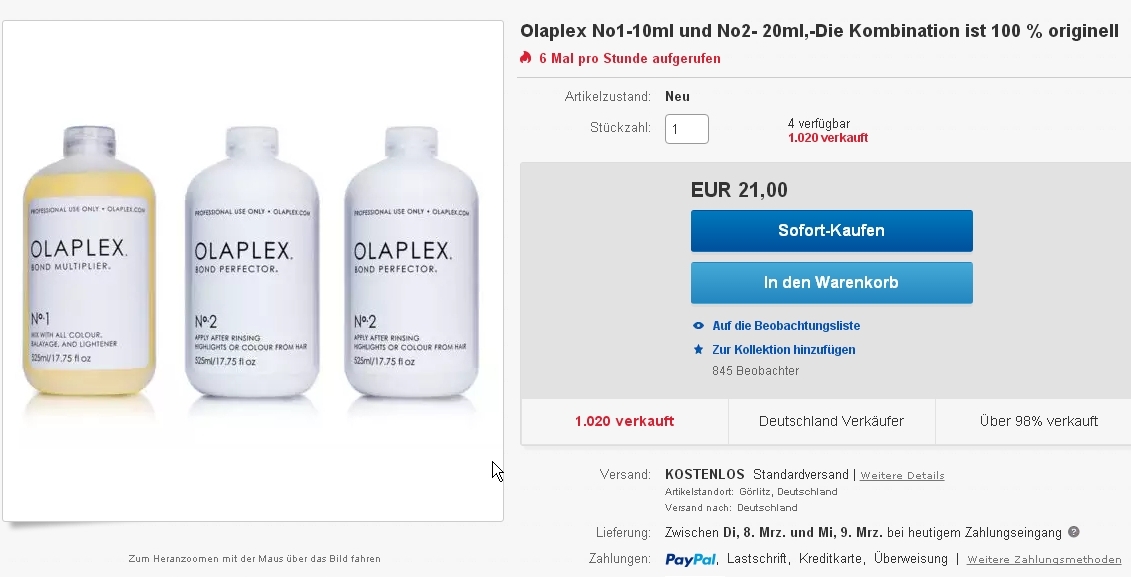Click the red 1.020 verkauft link under availability
The image size is (1131, 577).
coord(828,138)
